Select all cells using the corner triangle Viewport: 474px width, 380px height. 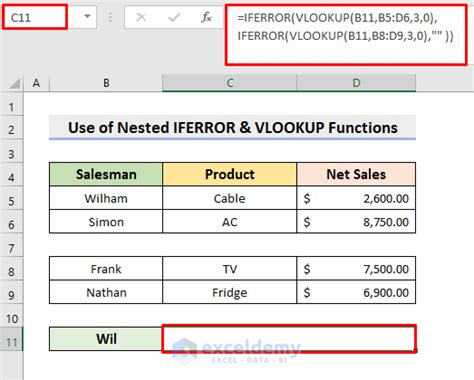point(14,83)
